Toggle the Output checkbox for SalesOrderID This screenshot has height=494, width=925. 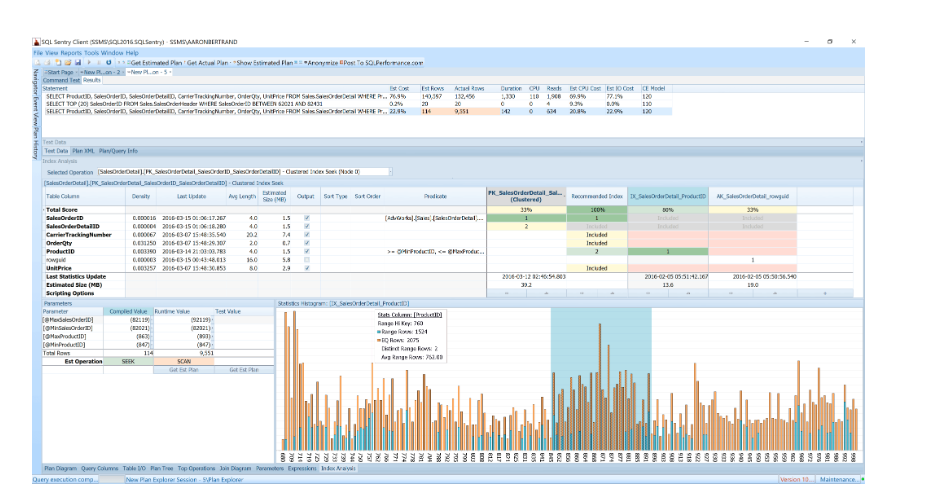pos(306,217)
